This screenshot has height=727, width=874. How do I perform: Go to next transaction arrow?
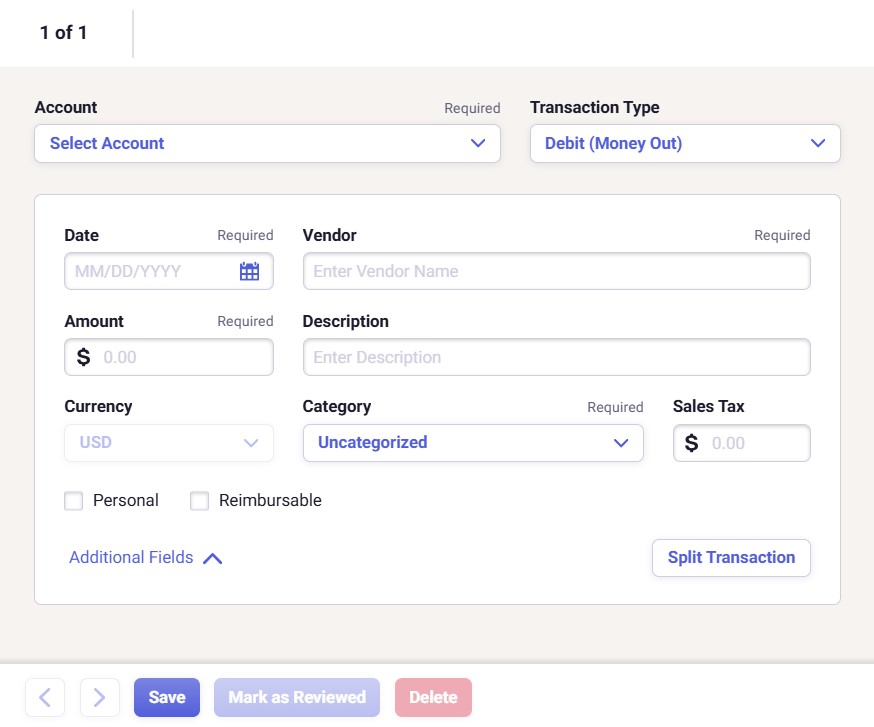pos(100,697)
